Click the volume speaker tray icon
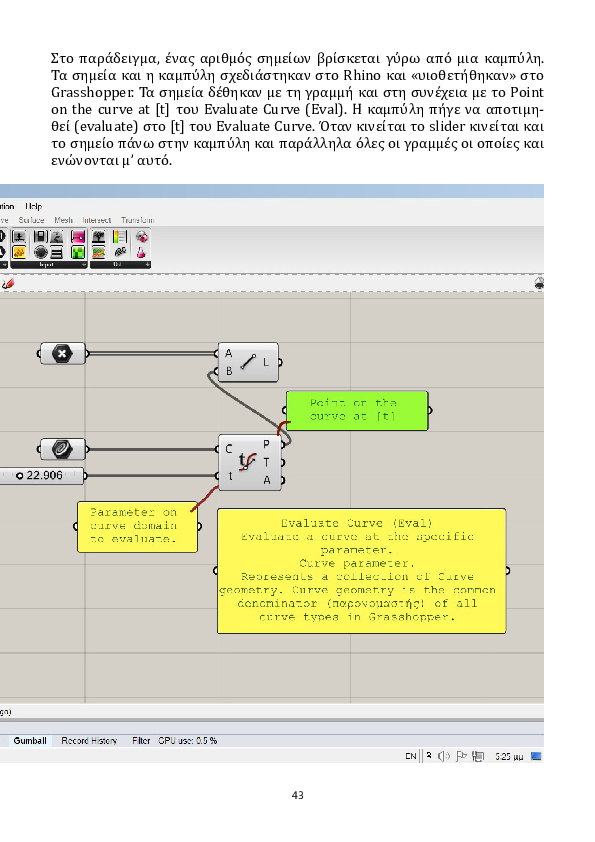Viewport: 595px width, 842px height. 444,756
